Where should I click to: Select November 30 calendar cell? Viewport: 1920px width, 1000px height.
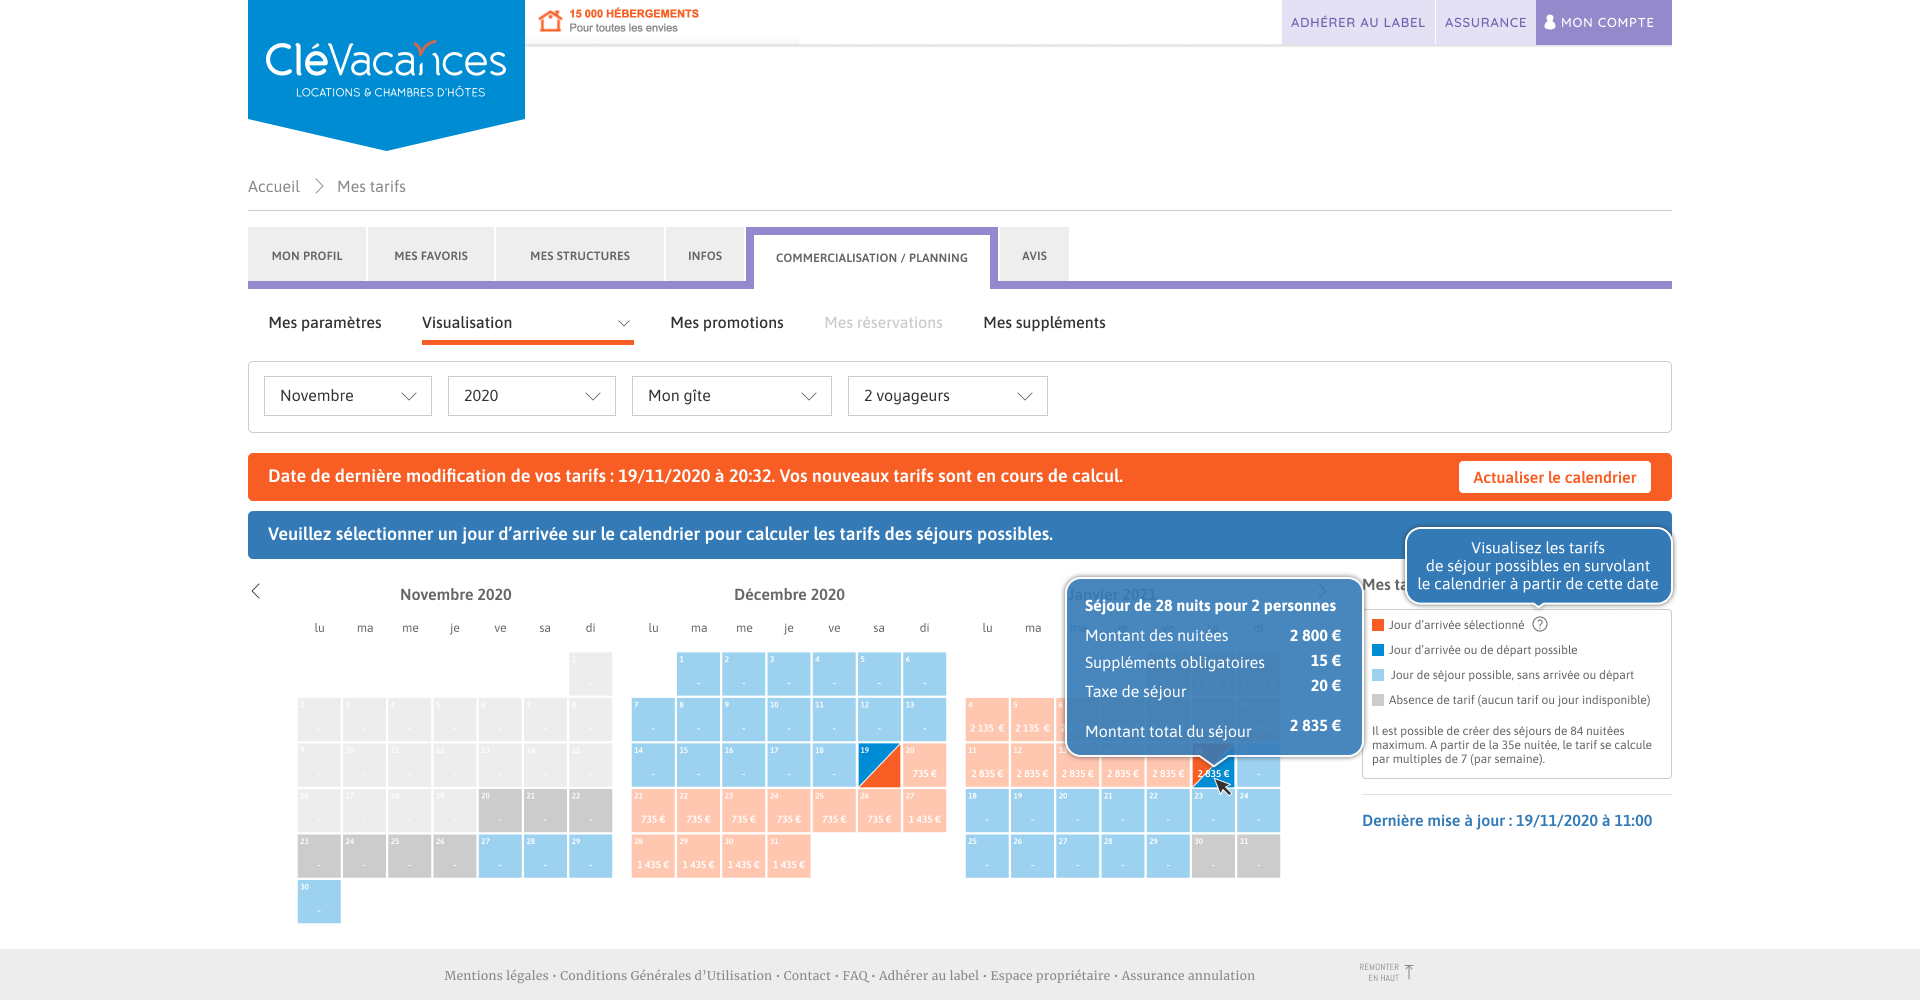click(x=319, y=901)
